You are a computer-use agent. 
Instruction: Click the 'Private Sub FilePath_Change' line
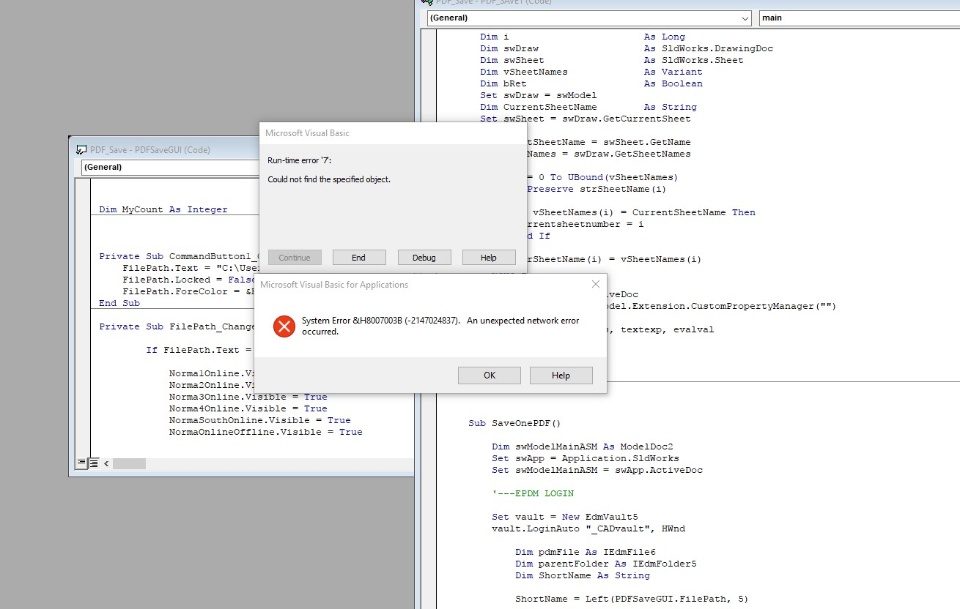(177, 326)
